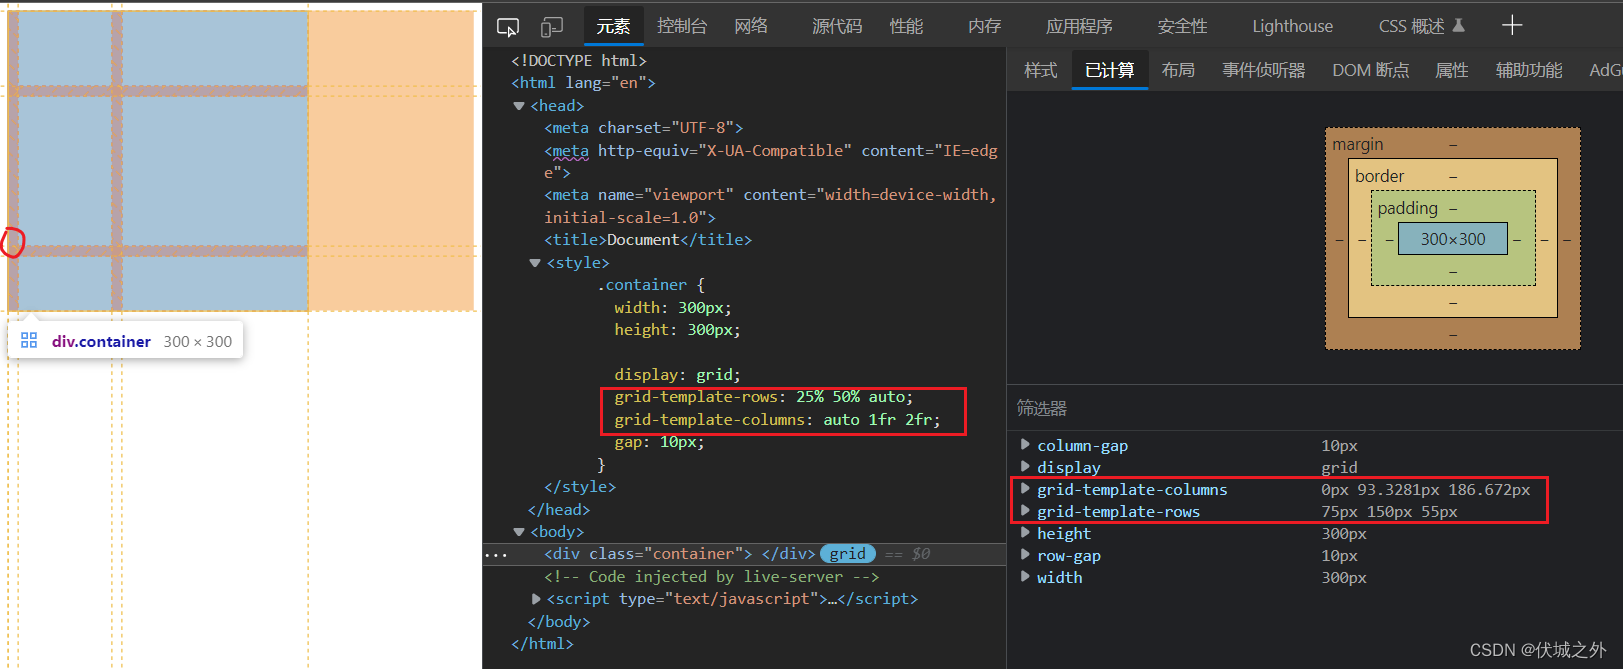This screenshot has height=669, width=1623.
Task: Add a new DevTools tab with plus icon
Action: tap(1512, 26)
